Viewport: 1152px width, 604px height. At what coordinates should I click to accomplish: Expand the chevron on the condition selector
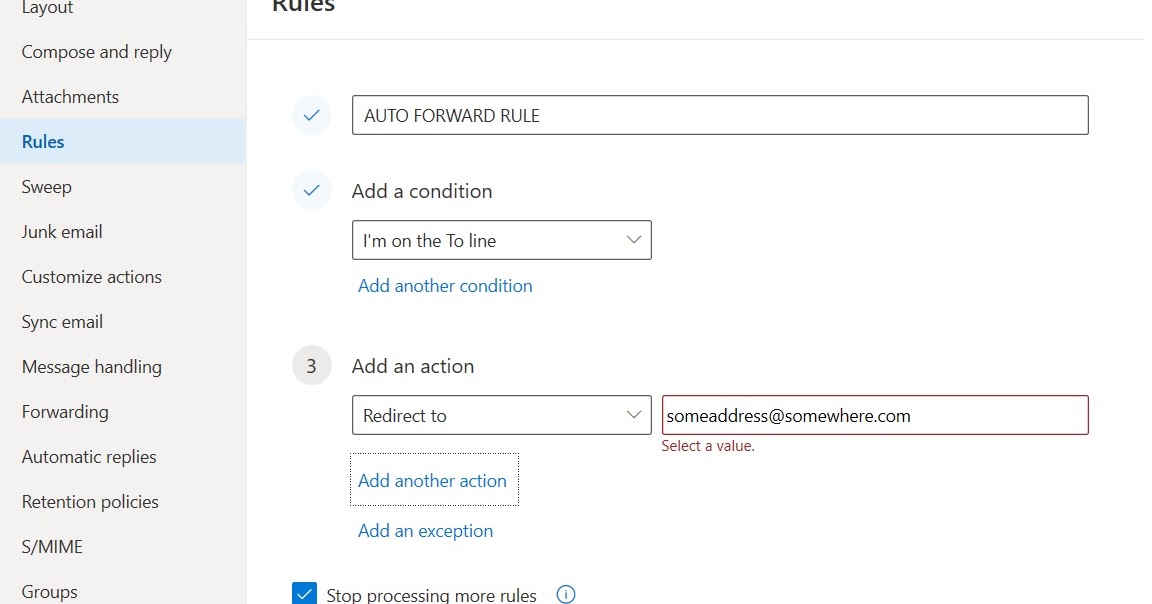[x=633, y=240]
